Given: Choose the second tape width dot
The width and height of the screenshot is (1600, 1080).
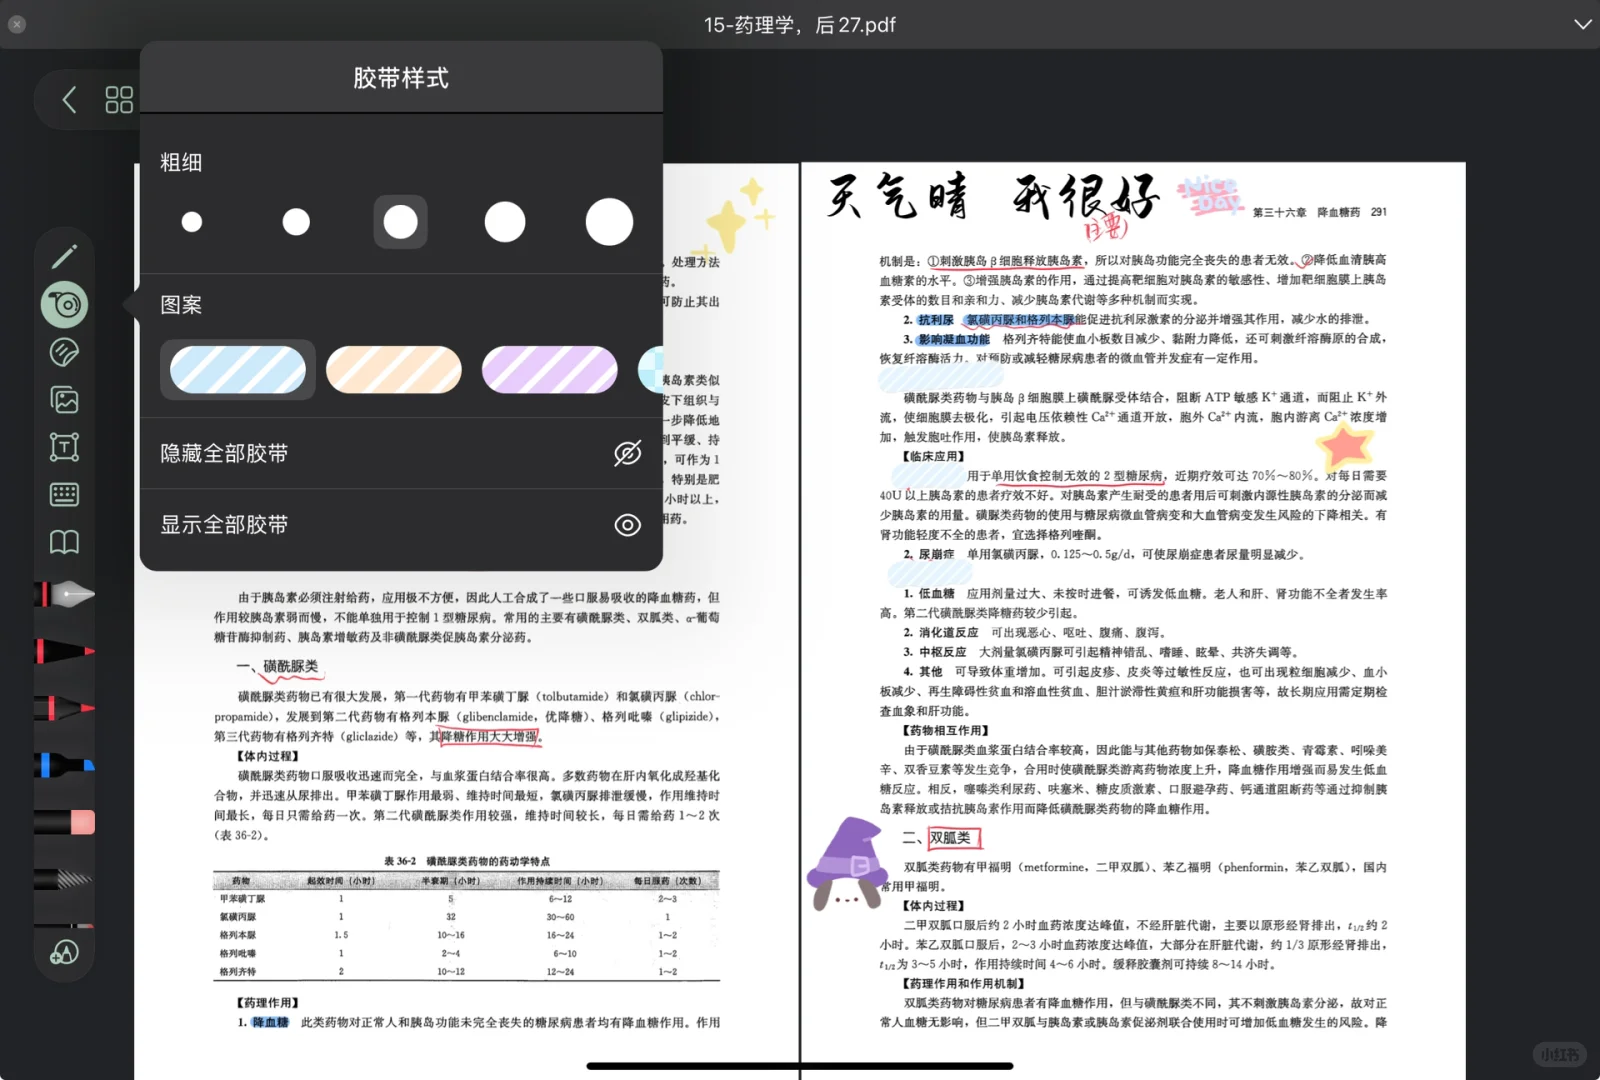Looking at the screenshot, I should pyautogui.click(x=296, y=222).
